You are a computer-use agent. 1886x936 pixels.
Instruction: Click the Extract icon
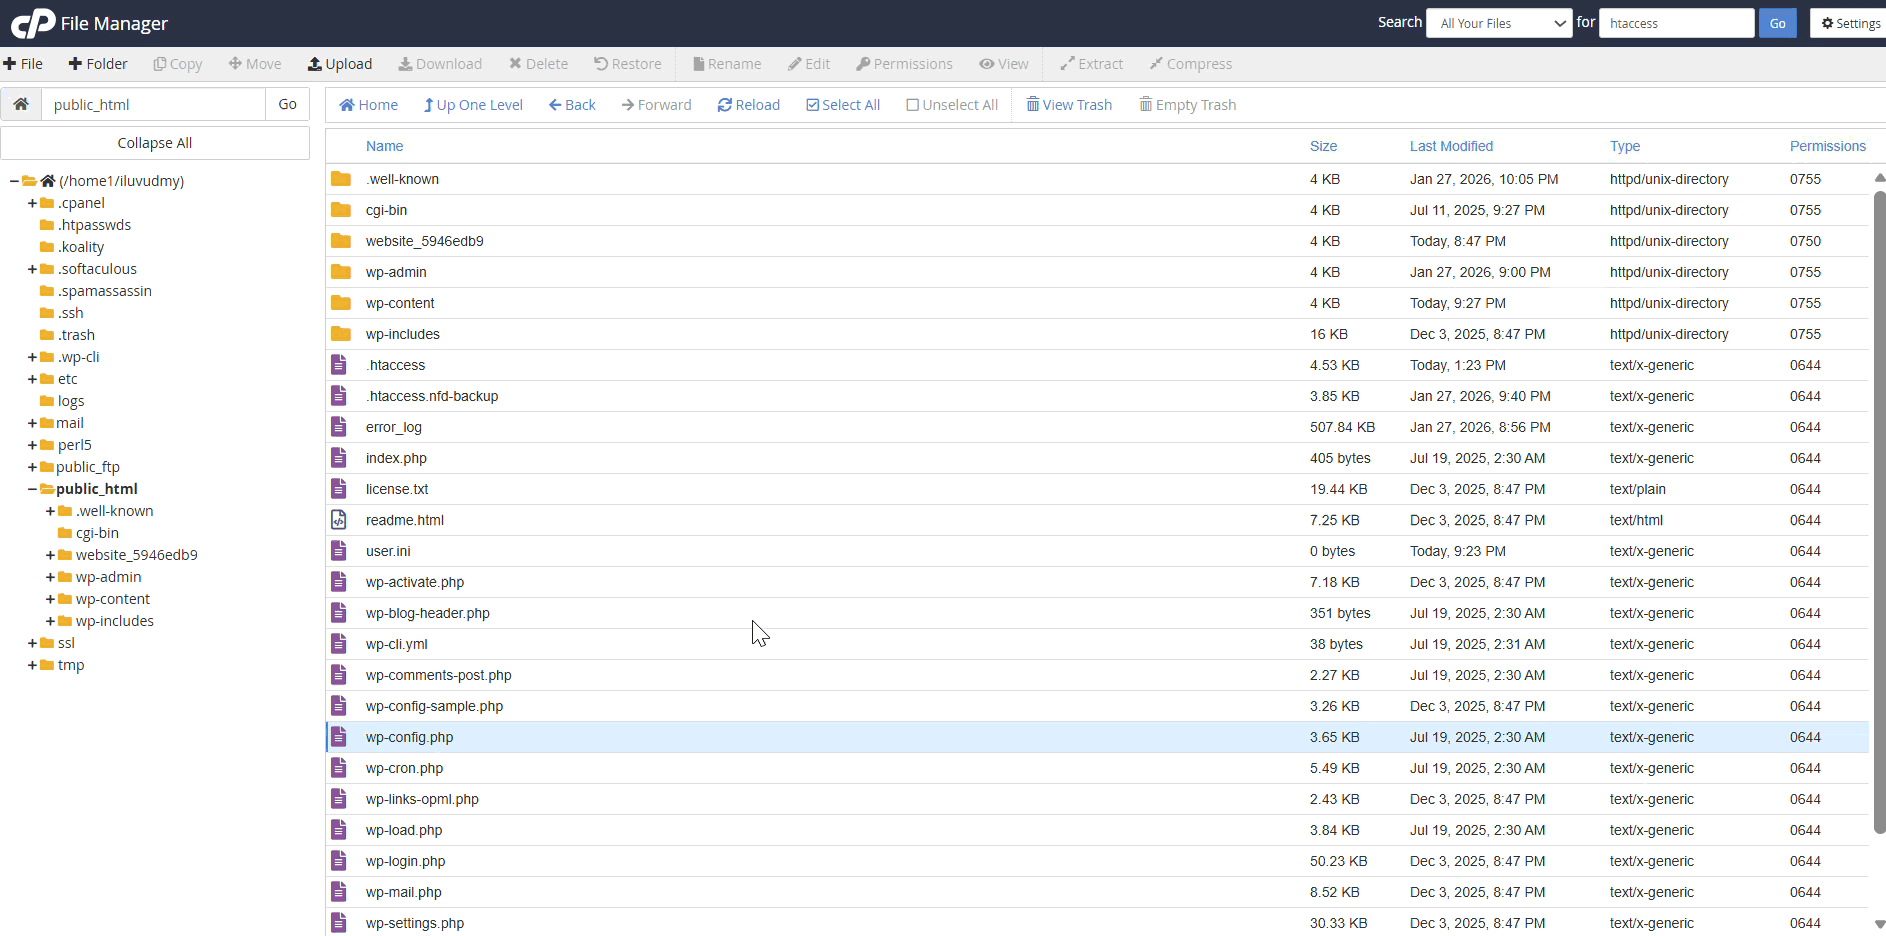pos(1092,63)
